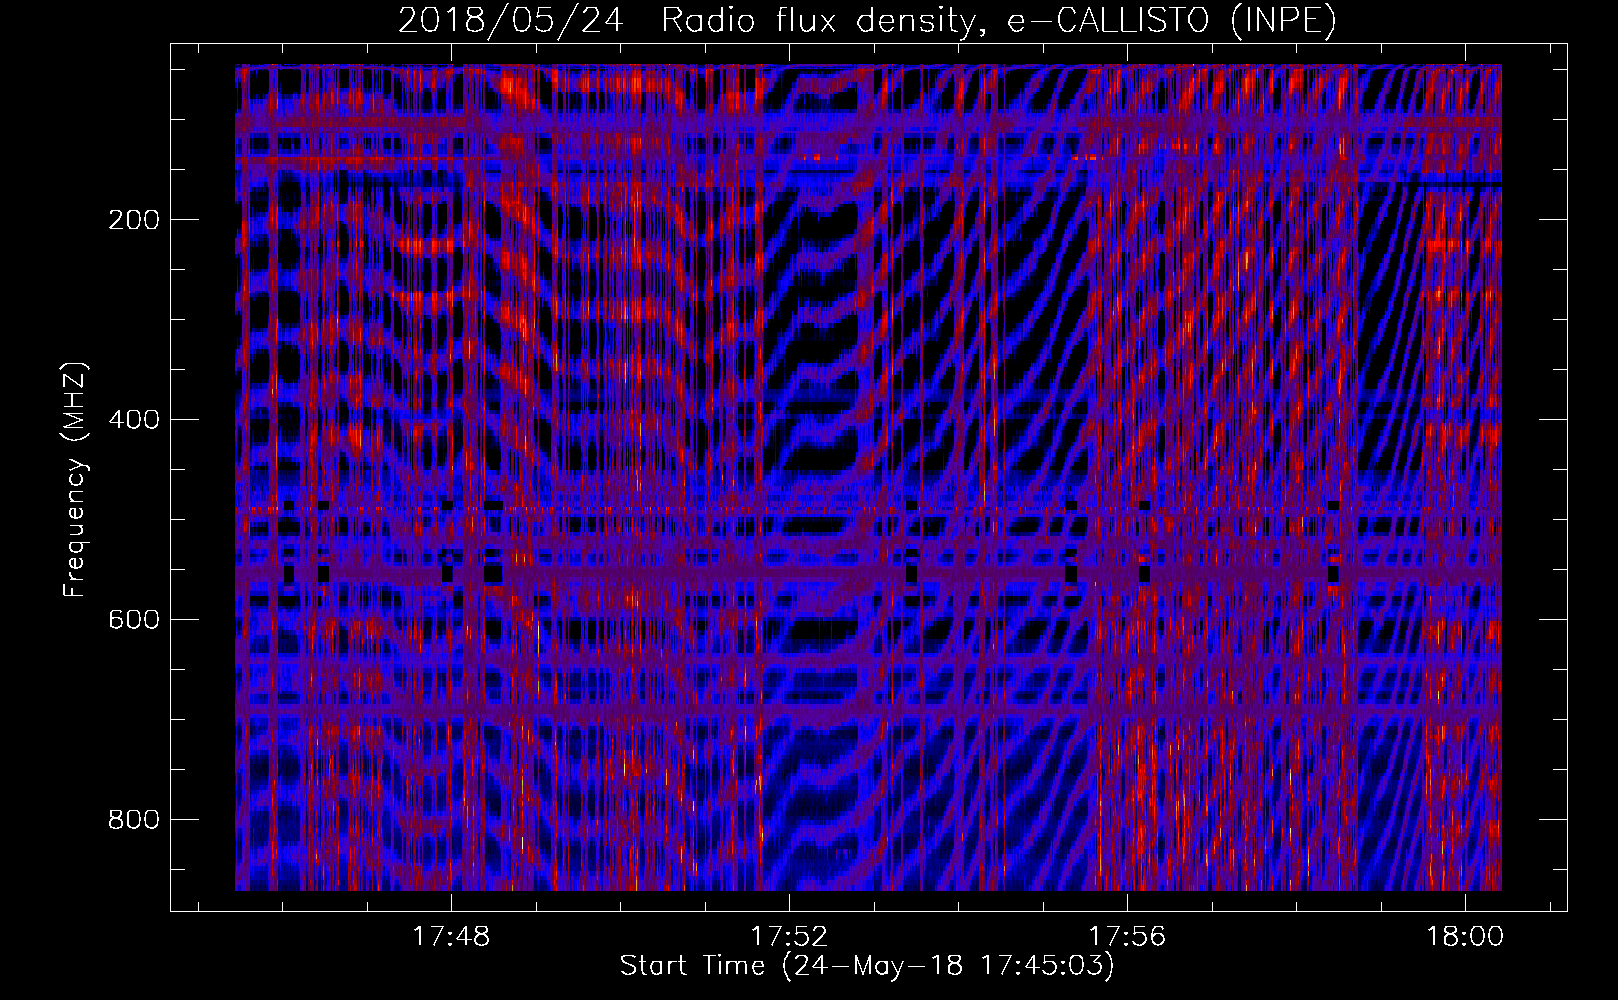Viewport: 1618px width, 1000px height.
Task: Click the 400 frequency tick label
Action: pyautogui.click(x=133, y=420)
